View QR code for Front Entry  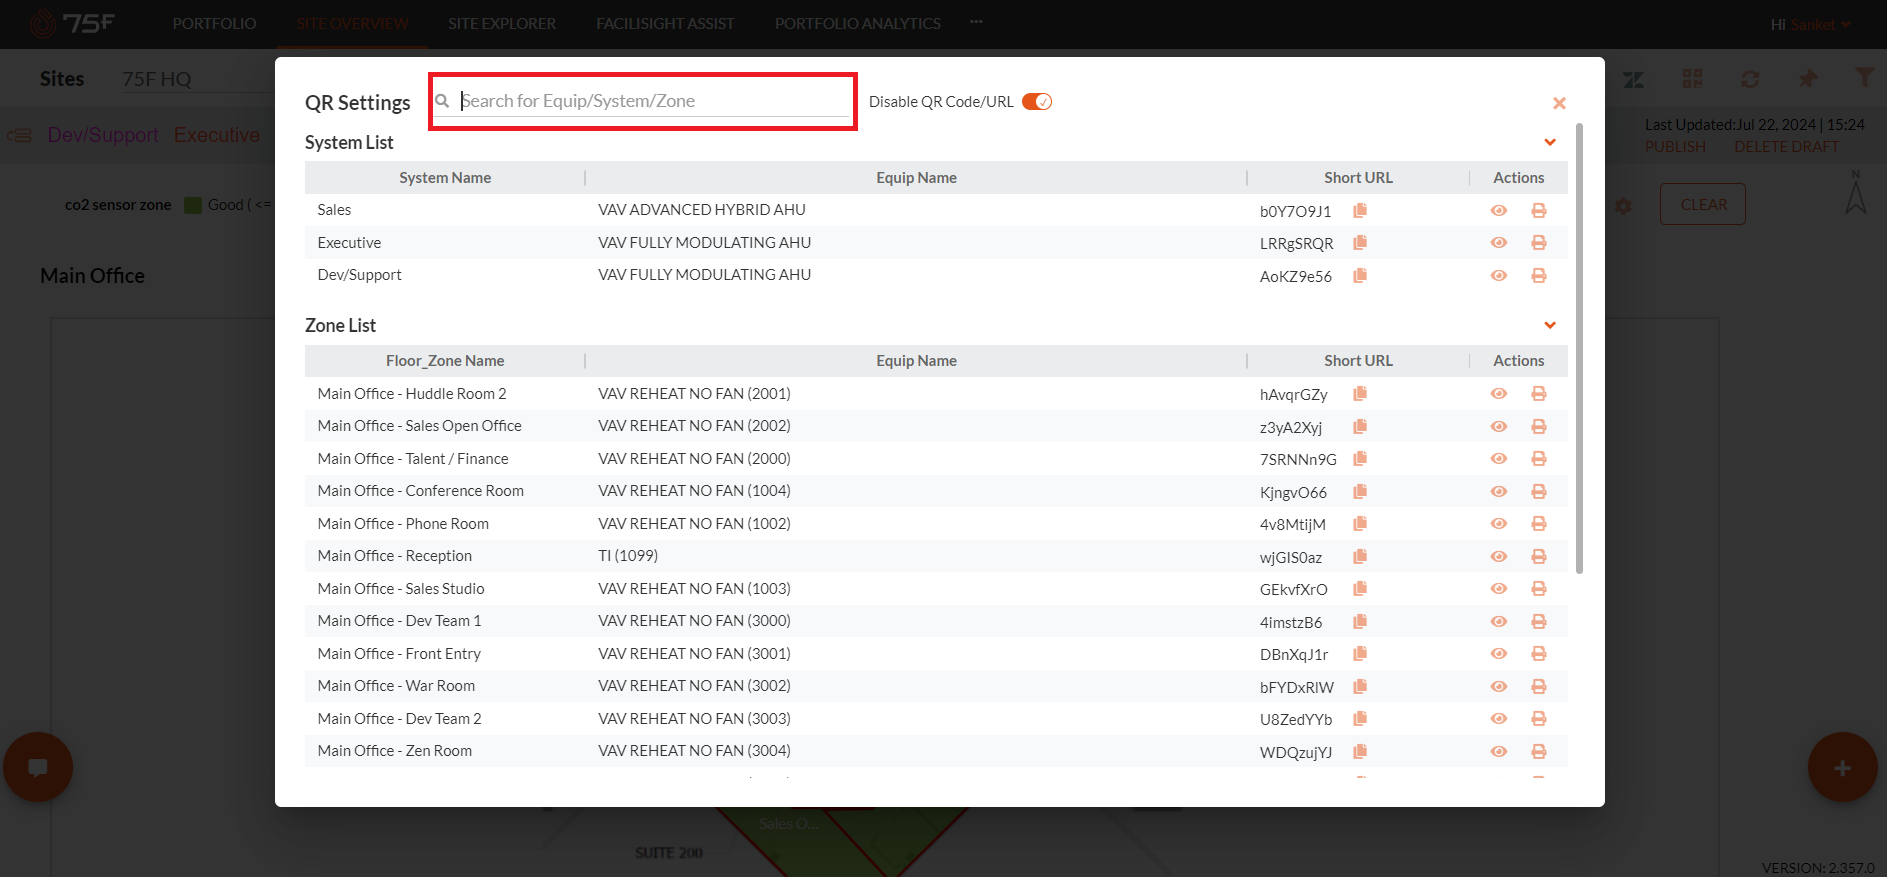tap(1498, 654)
